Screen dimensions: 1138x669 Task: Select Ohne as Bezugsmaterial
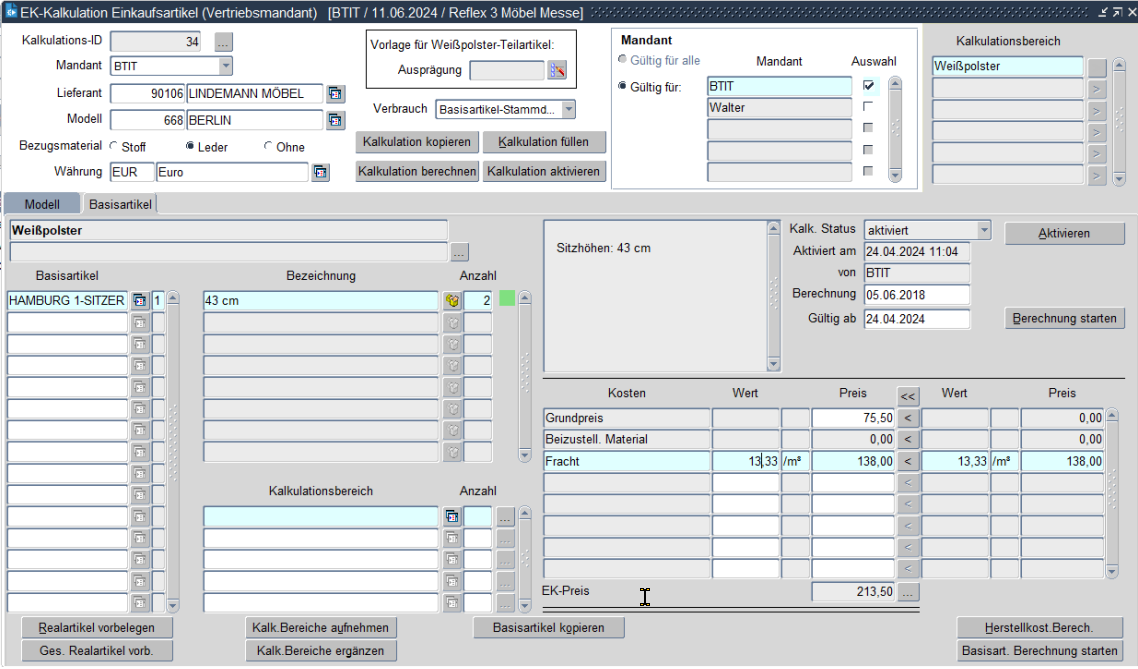(269, 147)
